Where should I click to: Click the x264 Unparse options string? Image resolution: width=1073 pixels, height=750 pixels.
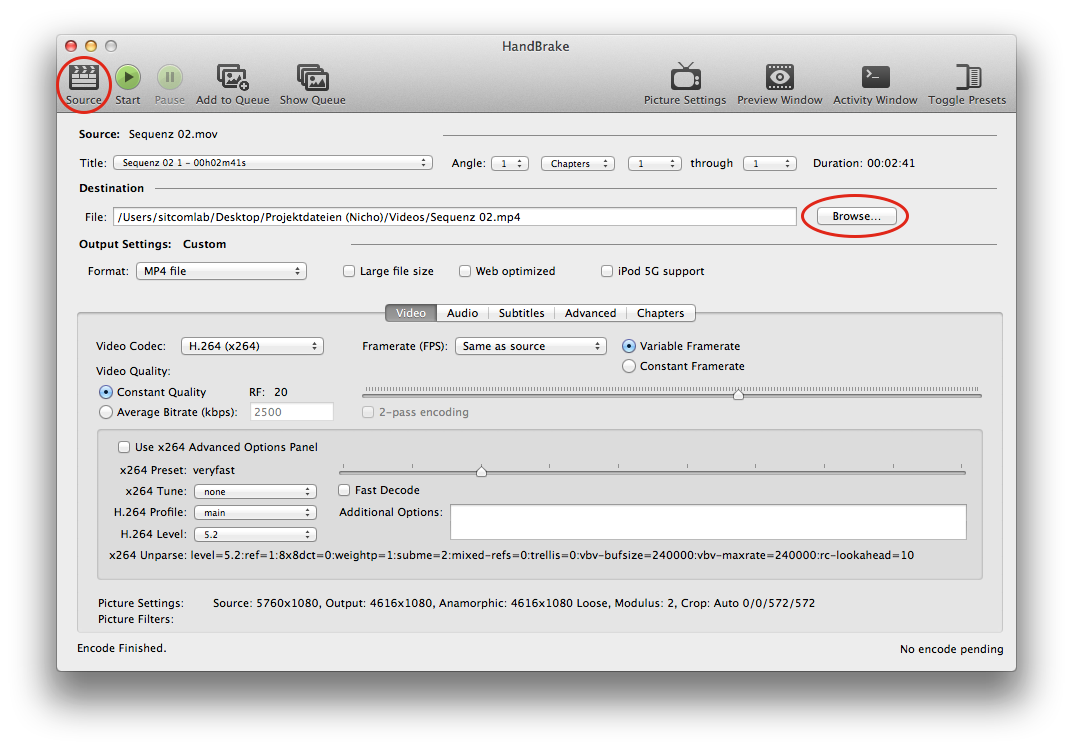552,555
